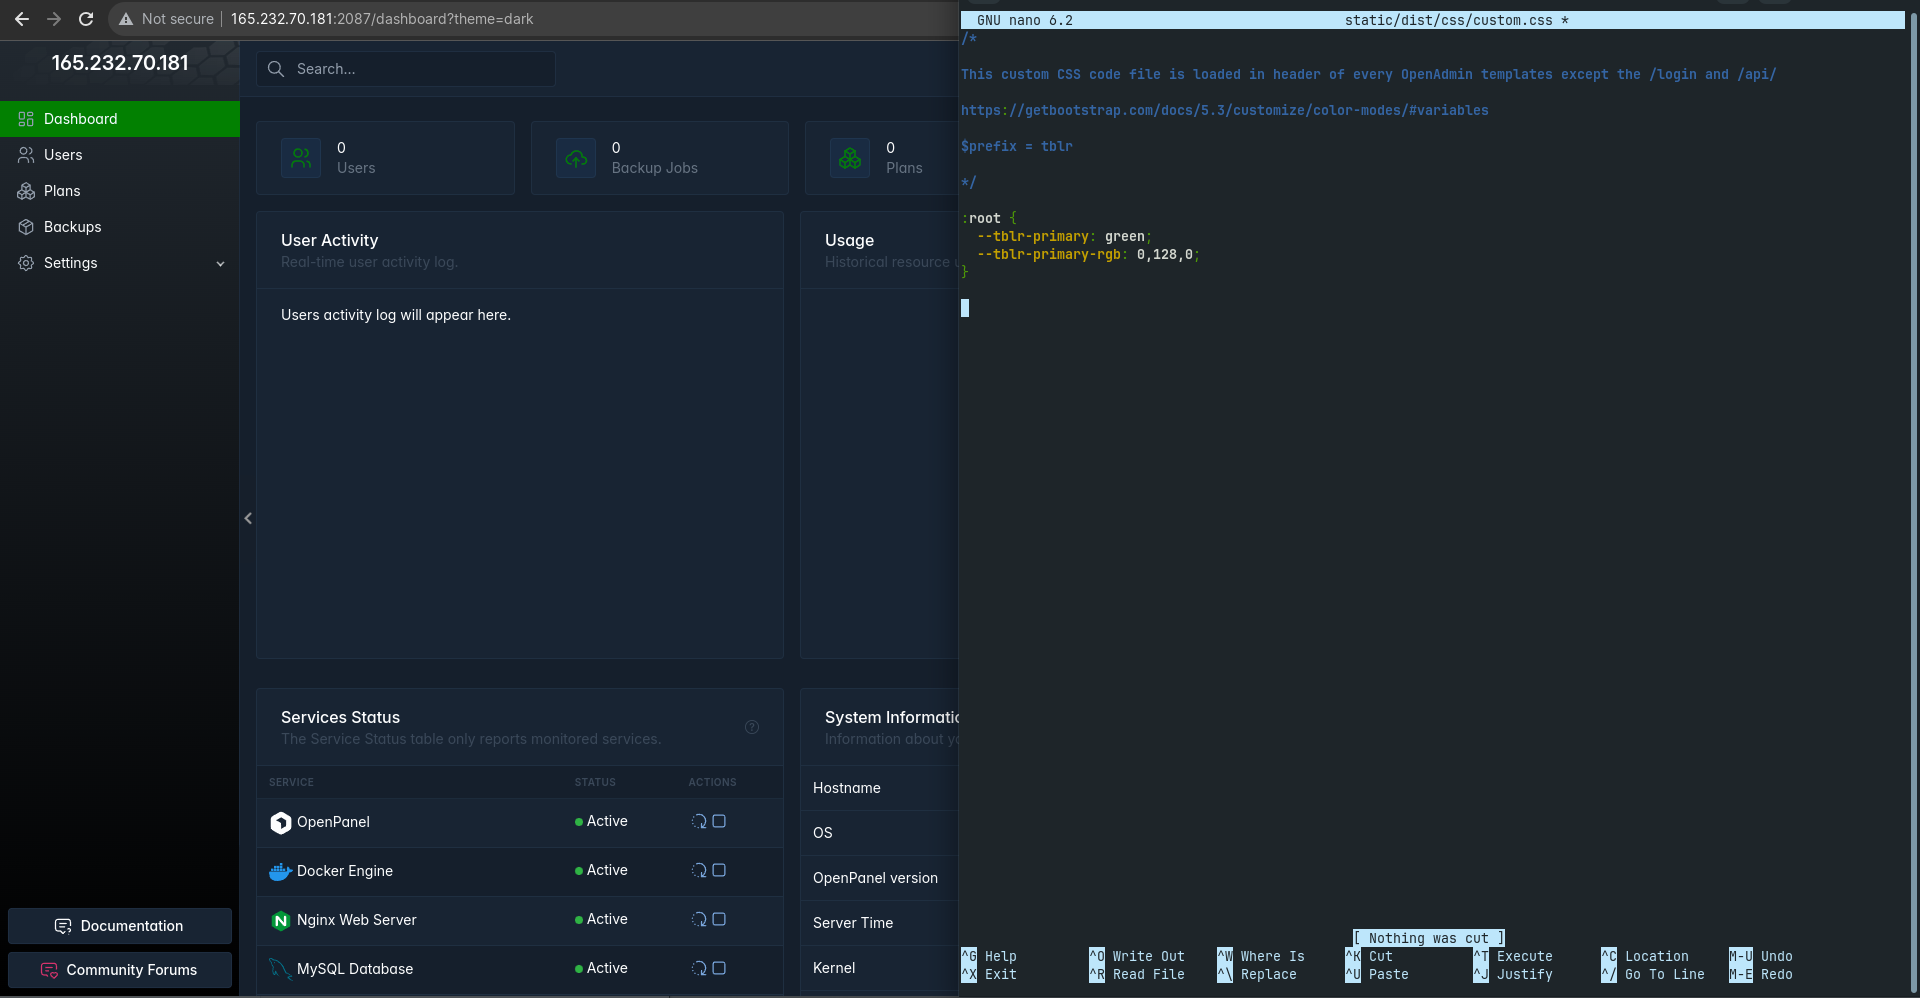The height and width of the screenshot is (998, 1920).
Task: Open the Backups sidebar menu item
Action: pyautogui.click(x=120, y=227)
